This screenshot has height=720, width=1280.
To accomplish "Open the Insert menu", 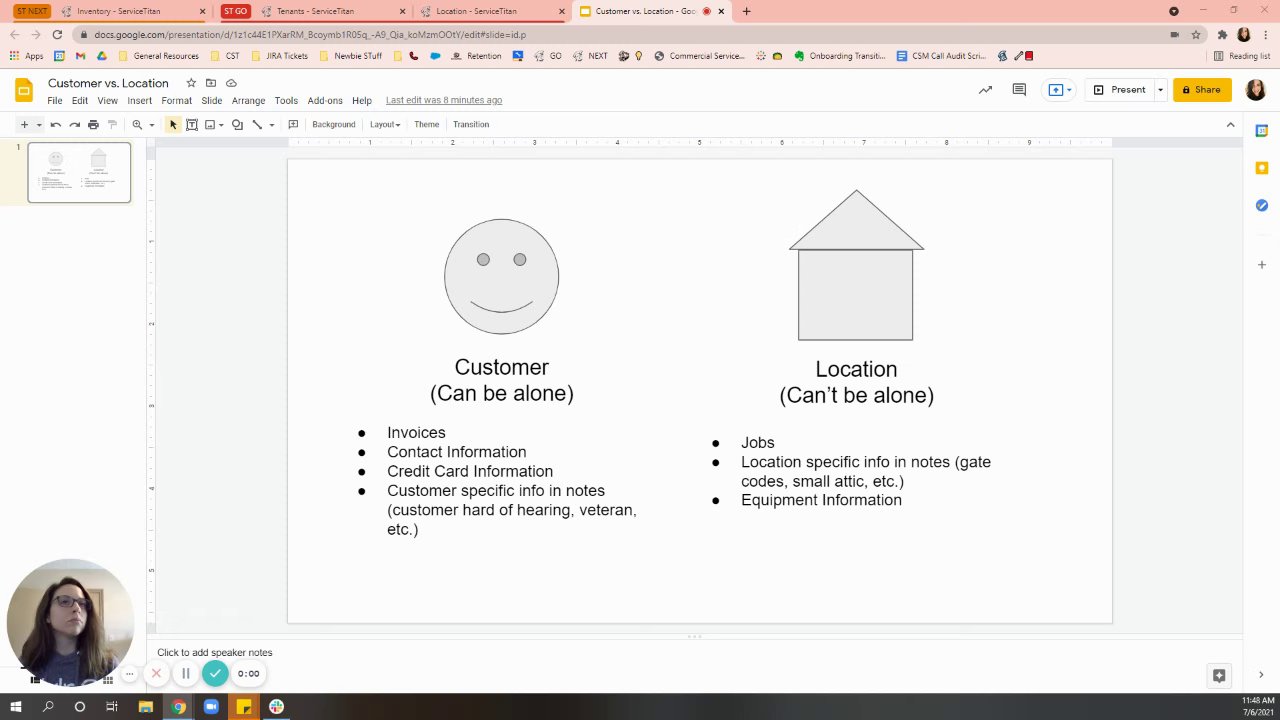I will 139,101.
